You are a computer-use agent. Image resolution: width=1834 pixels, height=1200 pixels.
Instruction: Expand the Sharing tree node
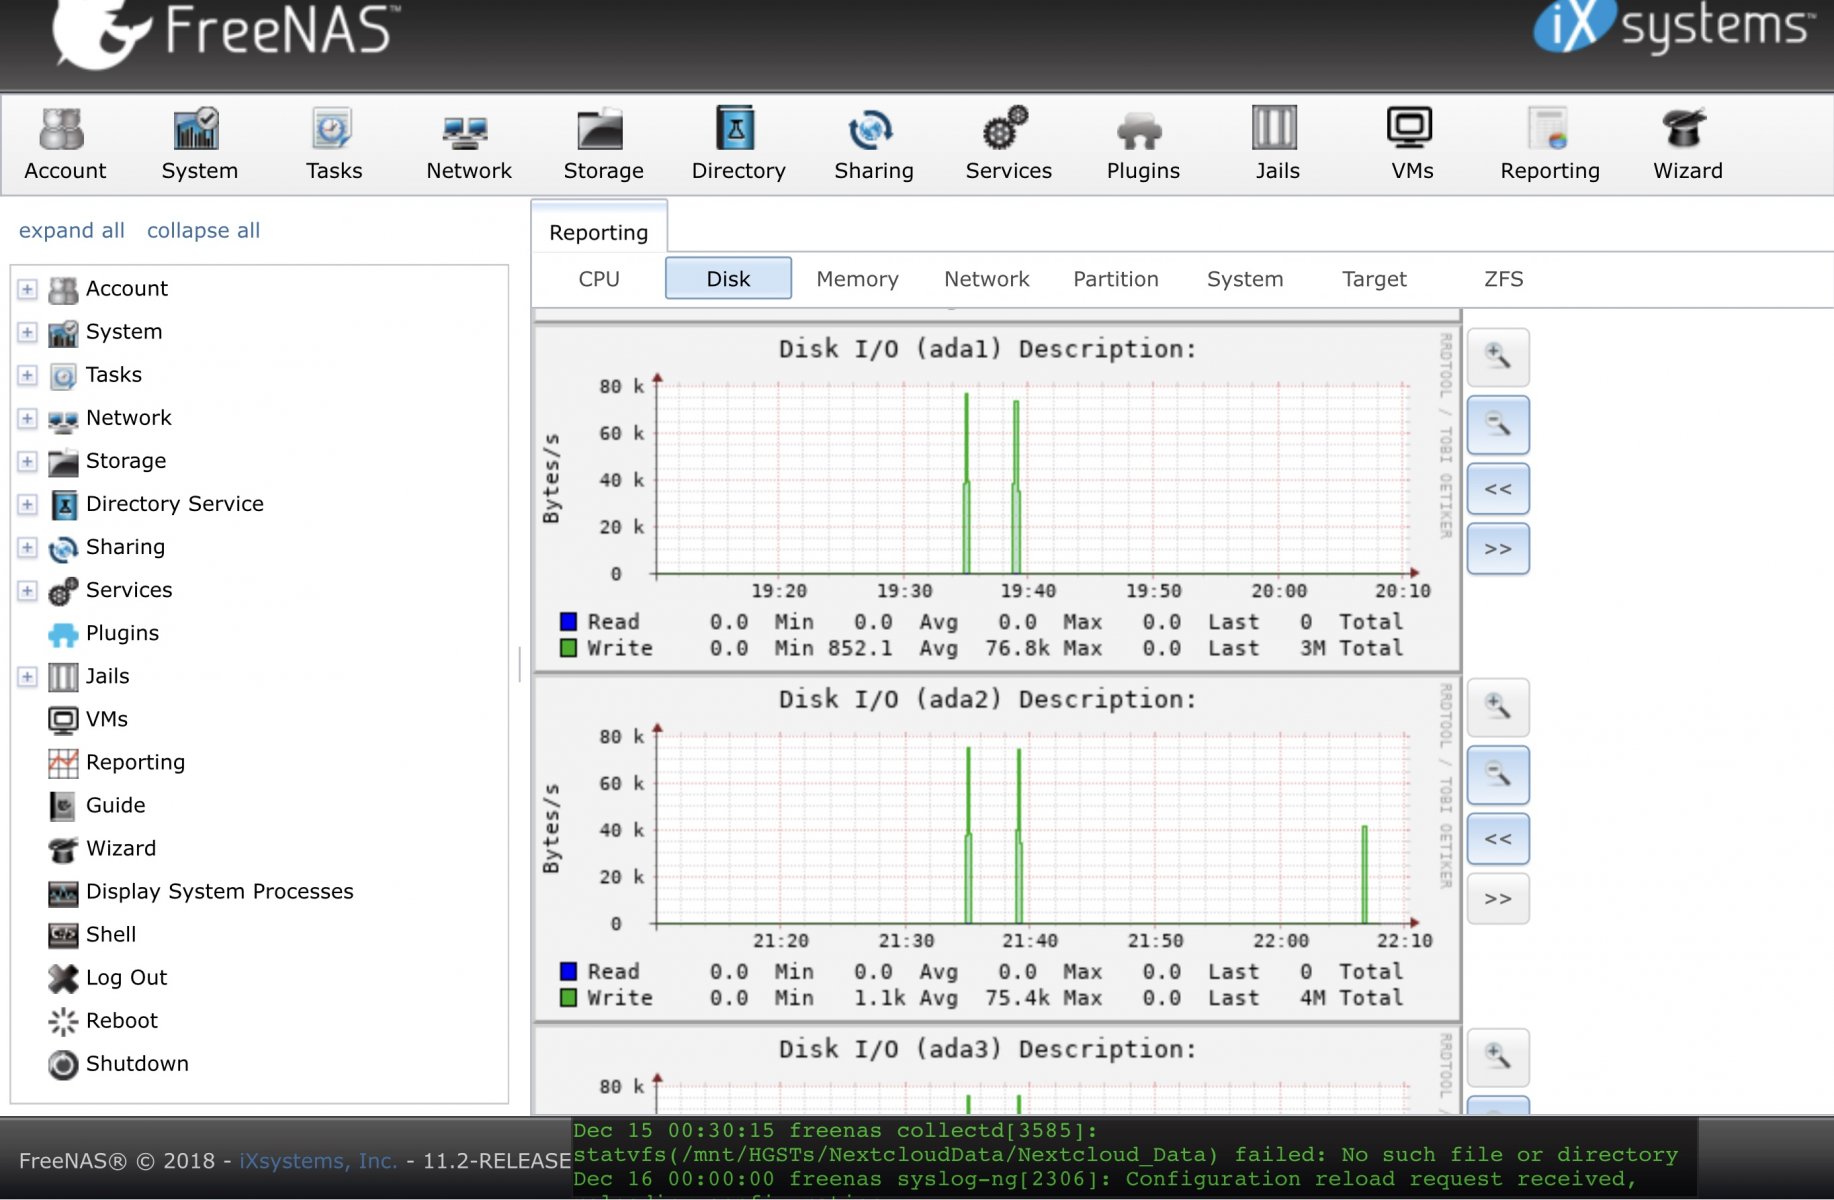(x=27, y=547)
